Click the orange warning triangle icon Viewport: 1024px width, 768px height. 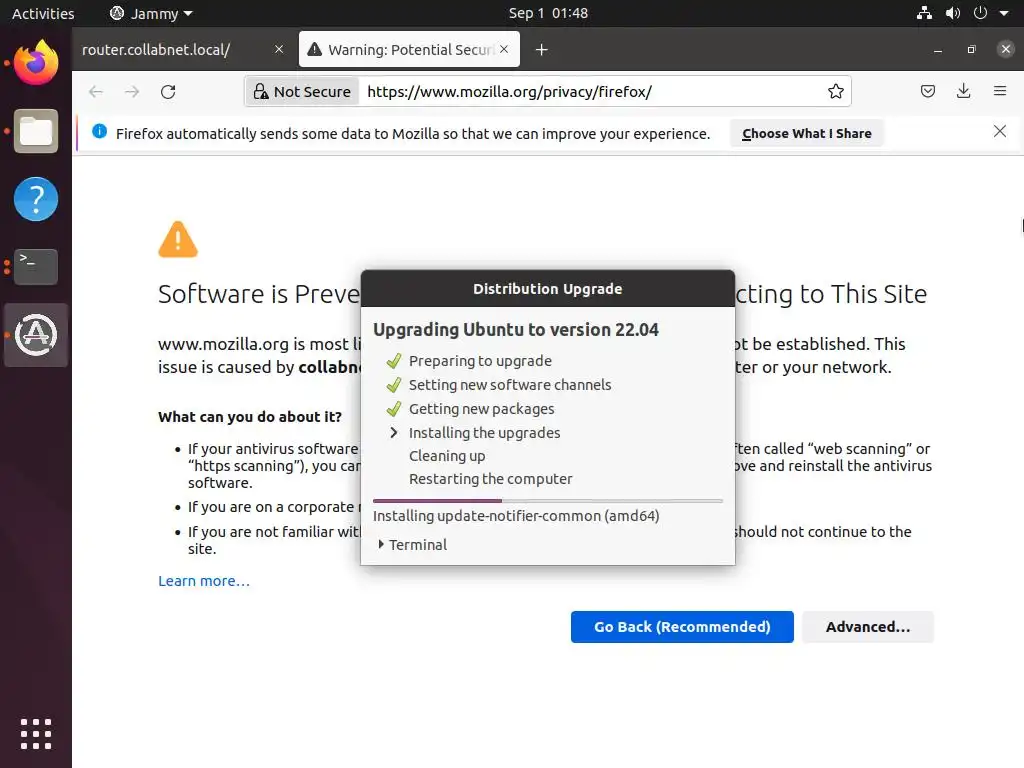[x=178, y=239]
